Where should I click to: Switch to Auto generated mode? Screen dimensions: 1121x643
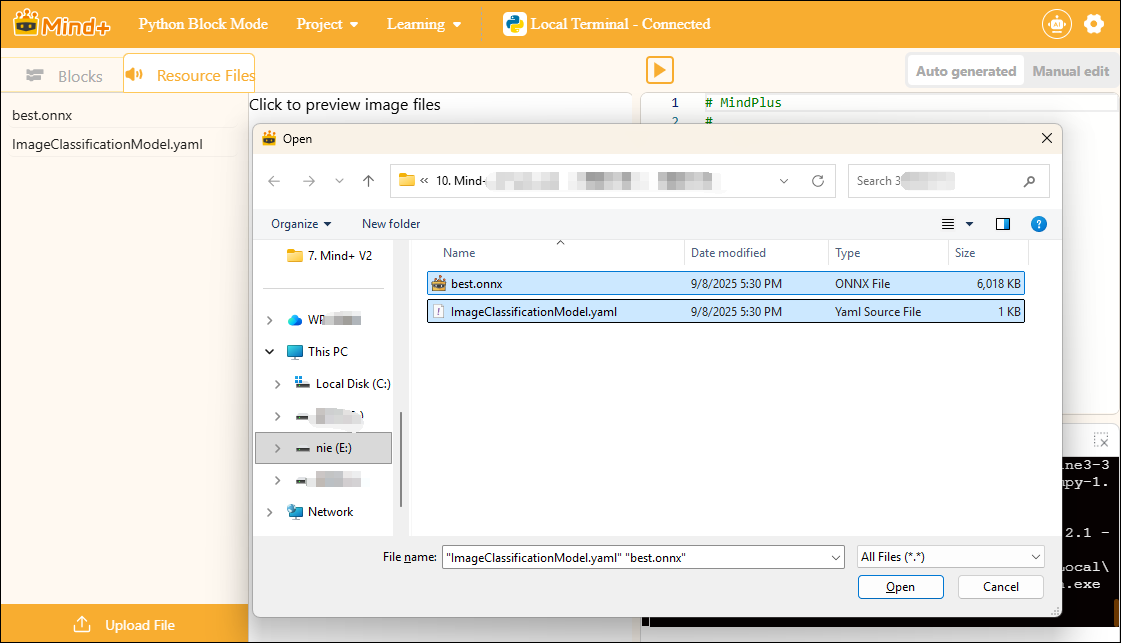point(965,71)
